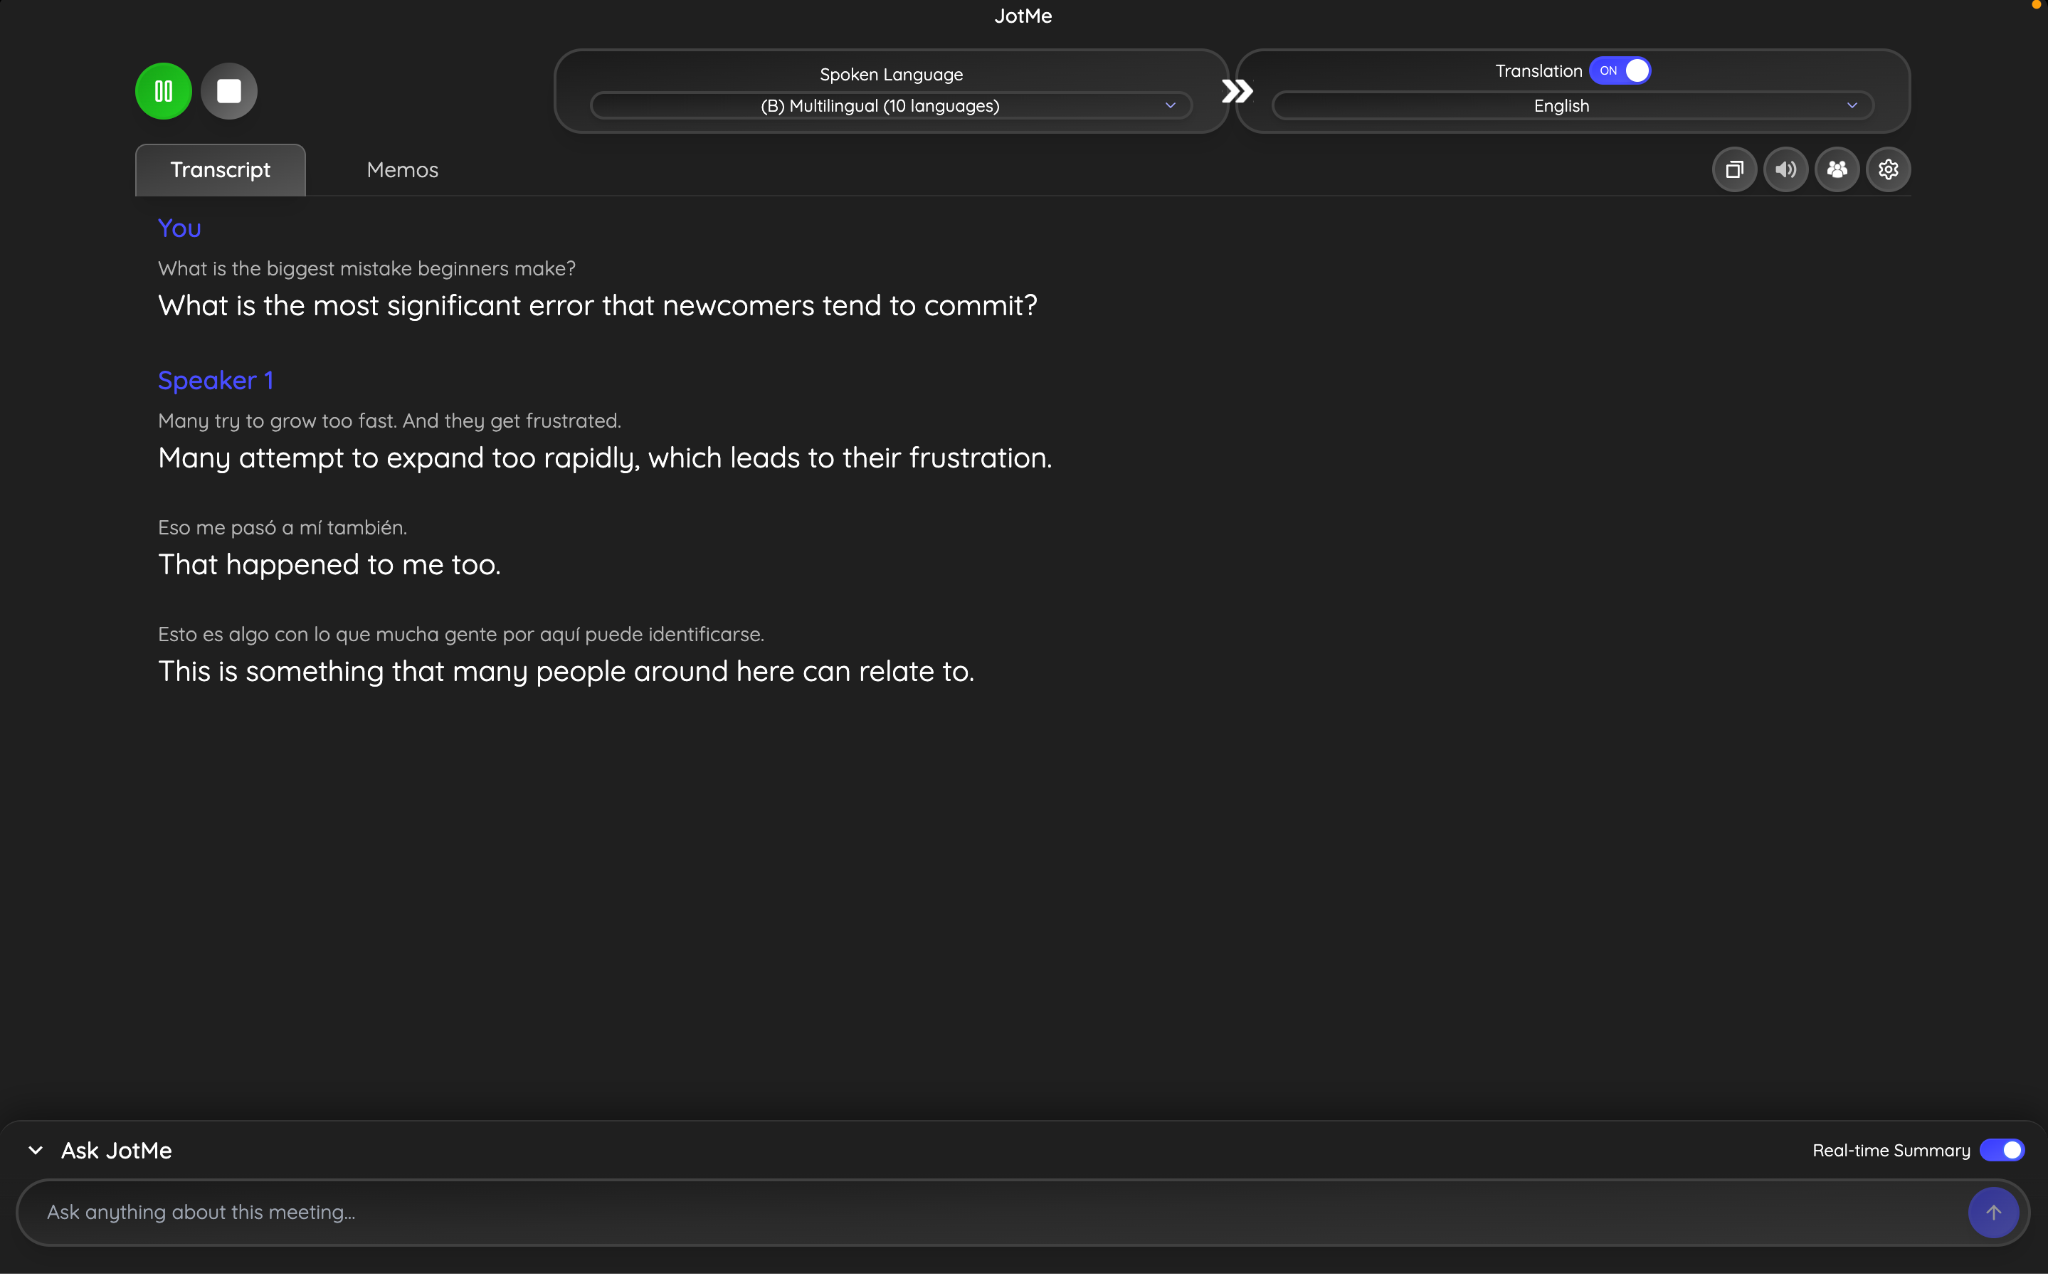The width and height of the screenshot is (2048, 1274).
Task: Open settings gear icon
Action: [x=1888, y=170]
